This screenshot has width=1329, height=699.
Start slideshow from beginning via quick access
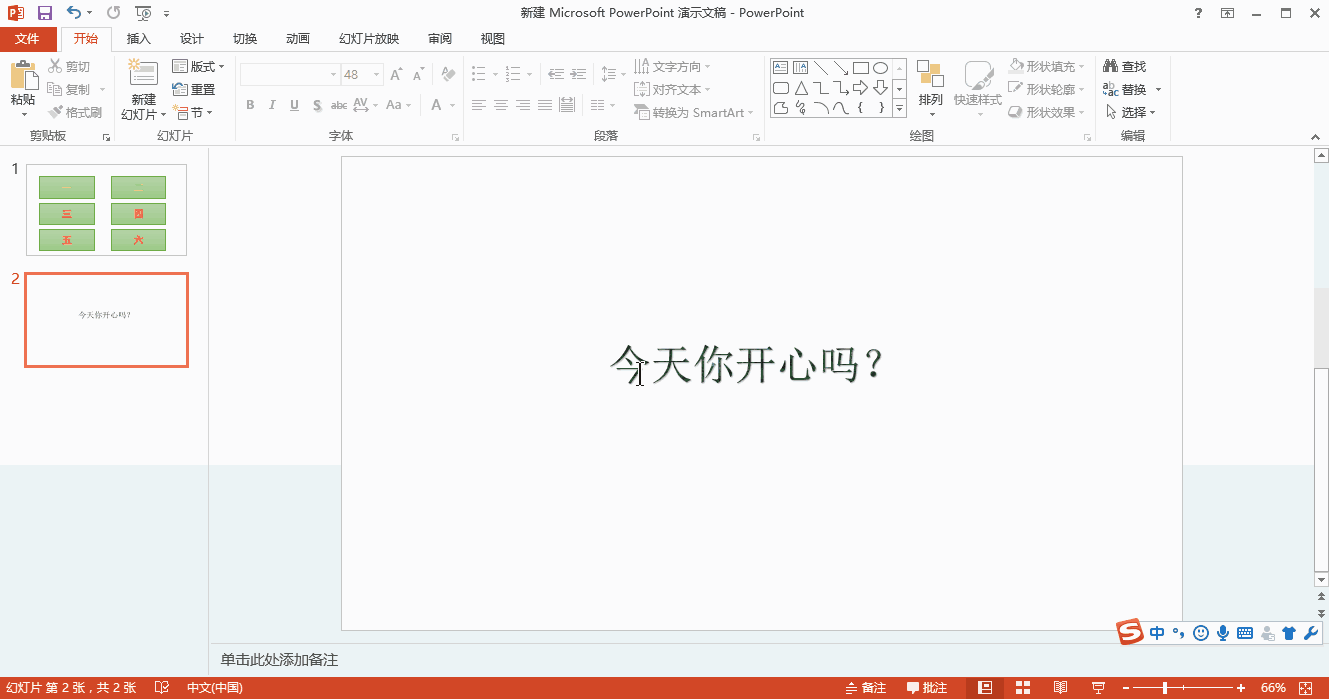144,13
